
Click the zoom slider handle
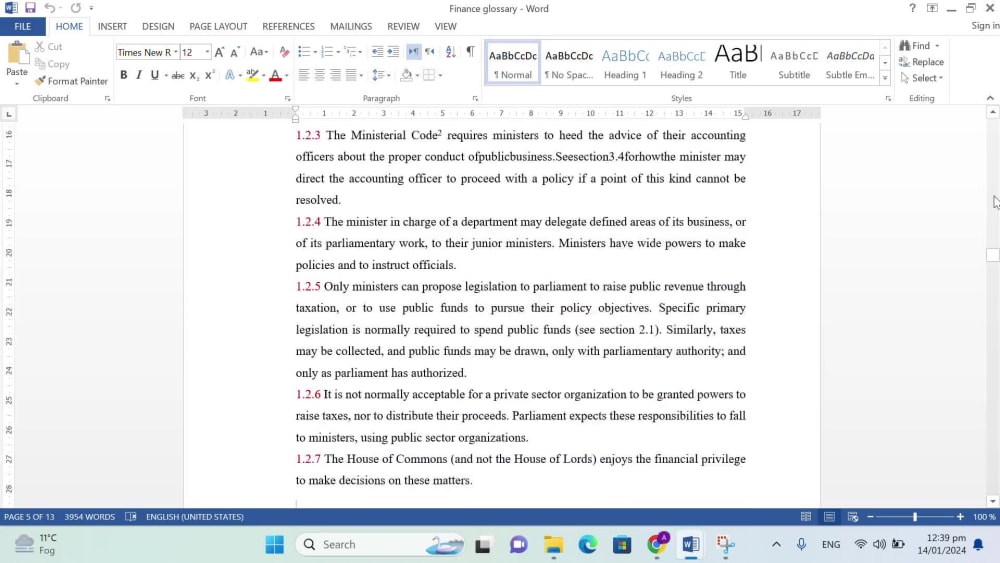click(915, 516)
